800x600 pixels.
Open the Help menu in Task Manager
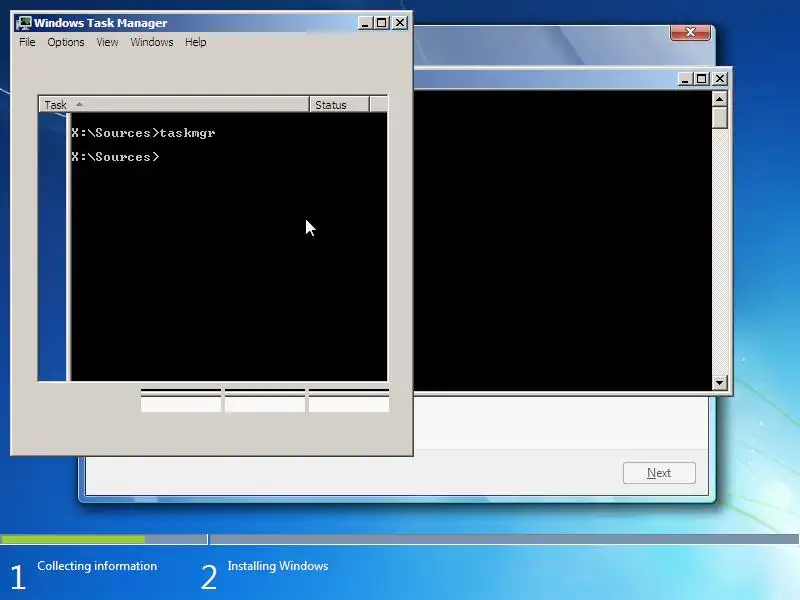(x=195, y=42)
